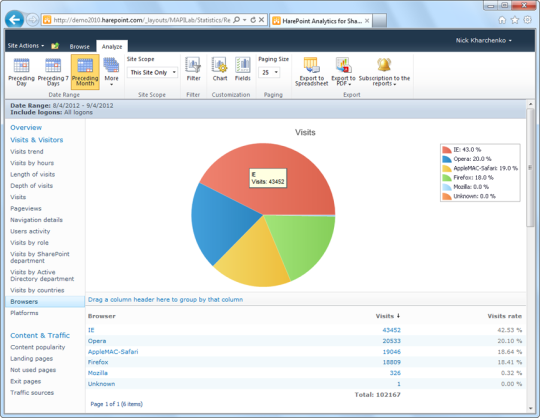540x418 pixels.
Task: Select the Preceding 7 Days date range
Action: coord(53,72)
